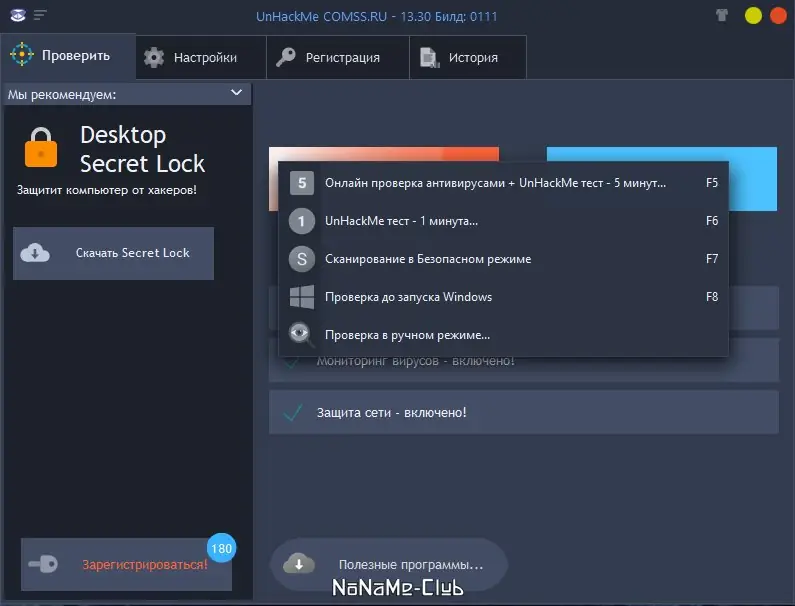Image resolution: width=795 pixels, height=606 pixels.
Task: Click the yellow minimize circle
Action: tap(753, 16)
